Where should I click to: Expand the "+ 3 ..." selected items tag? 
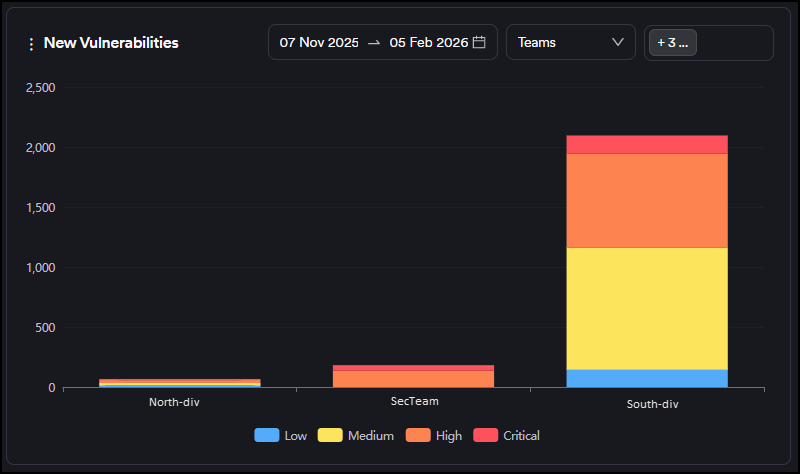click(x=673, y=43)
